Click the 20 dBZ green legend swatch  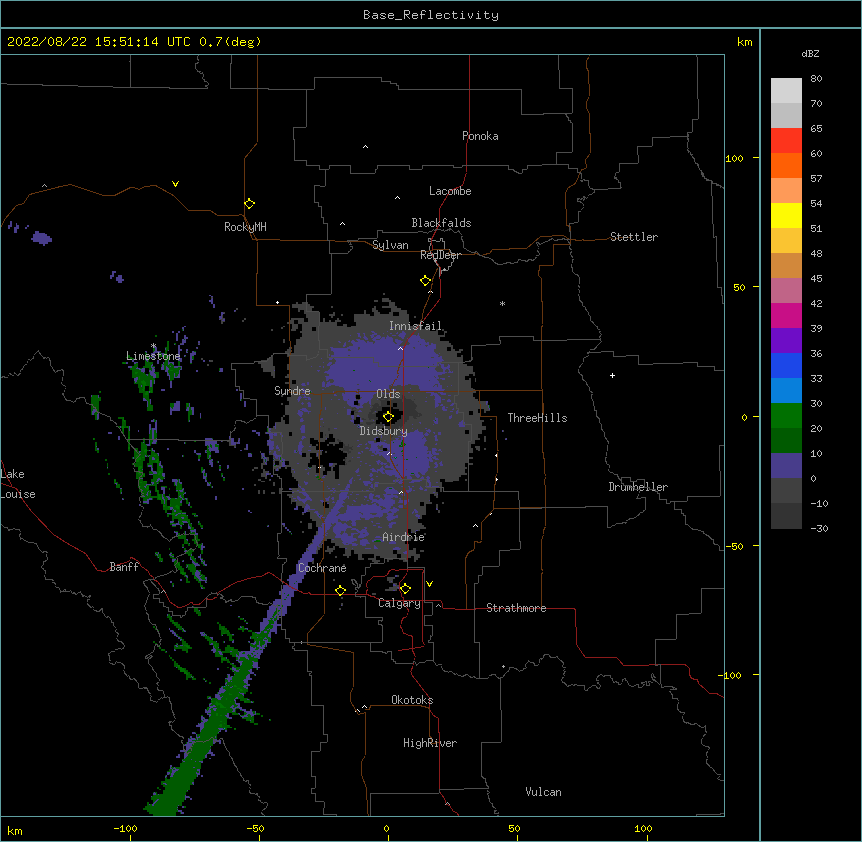tap(786, 440)
